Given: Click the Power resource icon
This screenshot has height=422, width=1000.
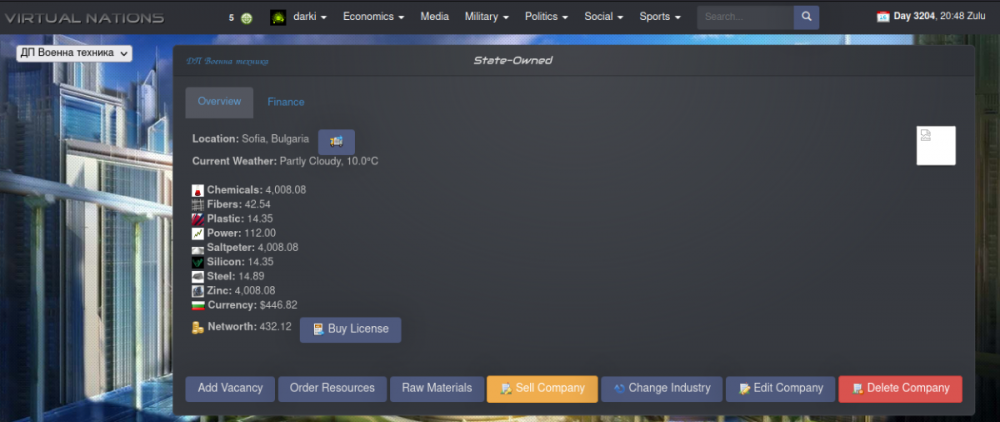Looking at the screenshot, I should [198, 233].
